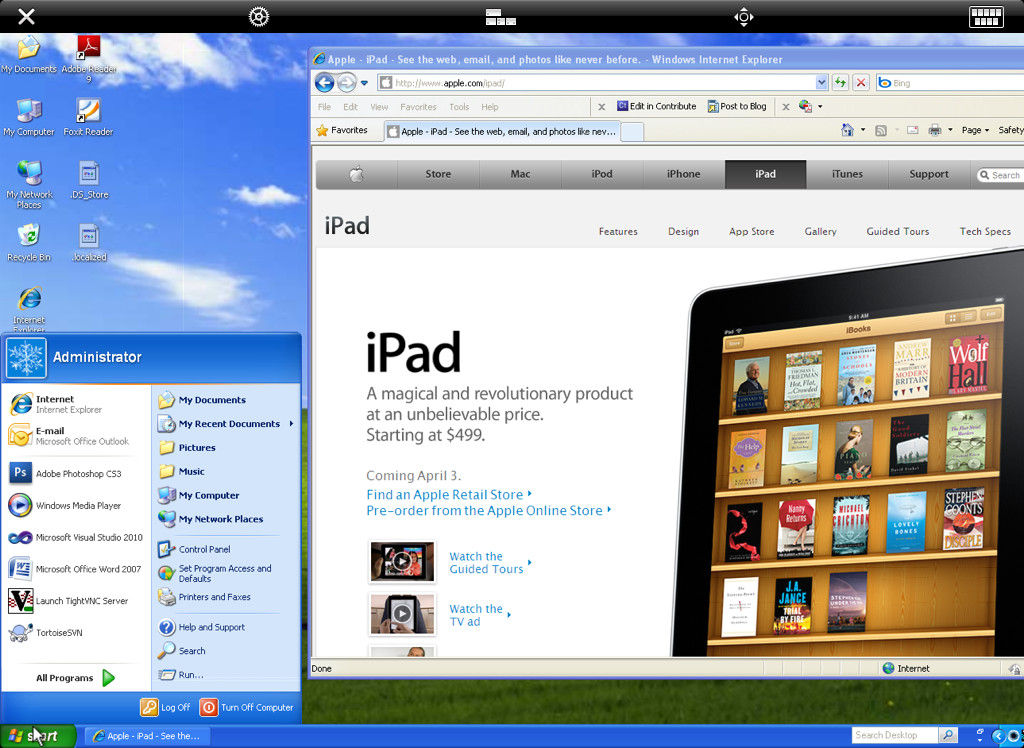Image resolution: width=1024 pixels, height=748 pixels.
Task: Go forward with IE forward arrow
Action: [x=347, y=82]
